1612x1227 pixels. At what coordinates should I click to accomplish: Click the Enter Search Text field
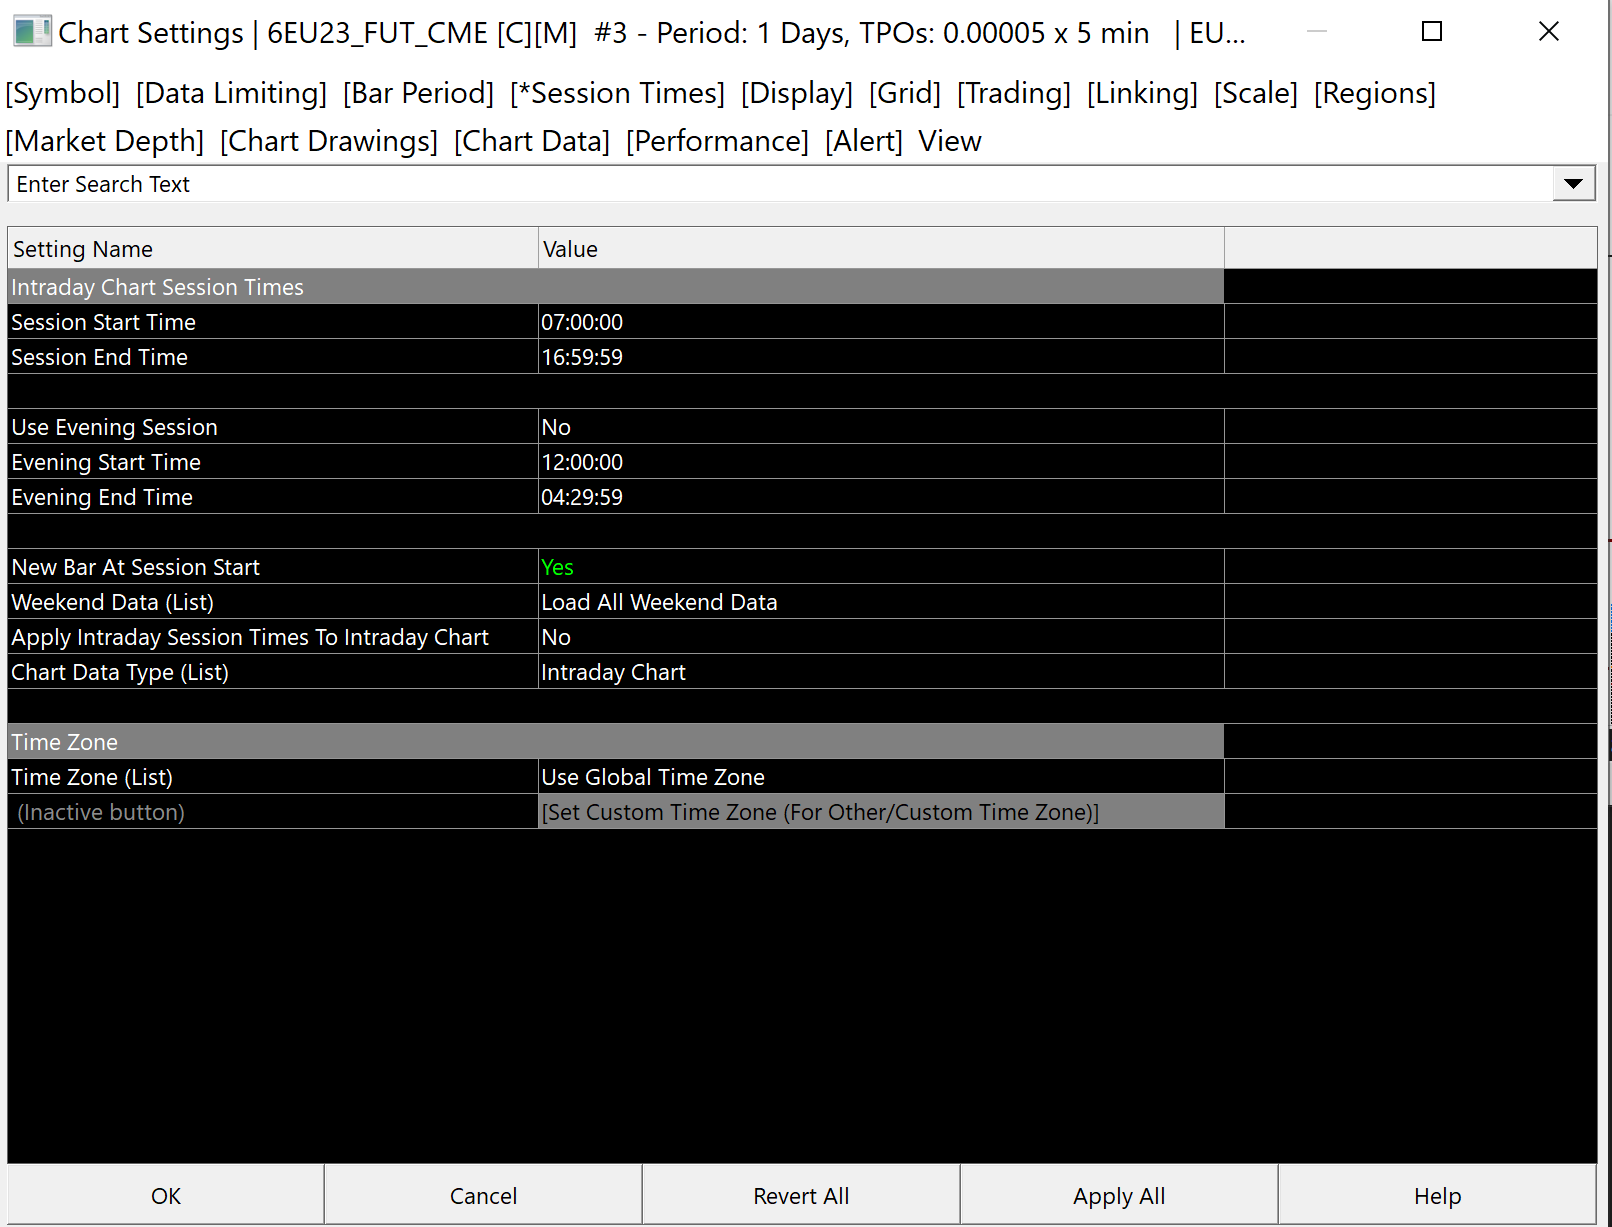[780, 184]
